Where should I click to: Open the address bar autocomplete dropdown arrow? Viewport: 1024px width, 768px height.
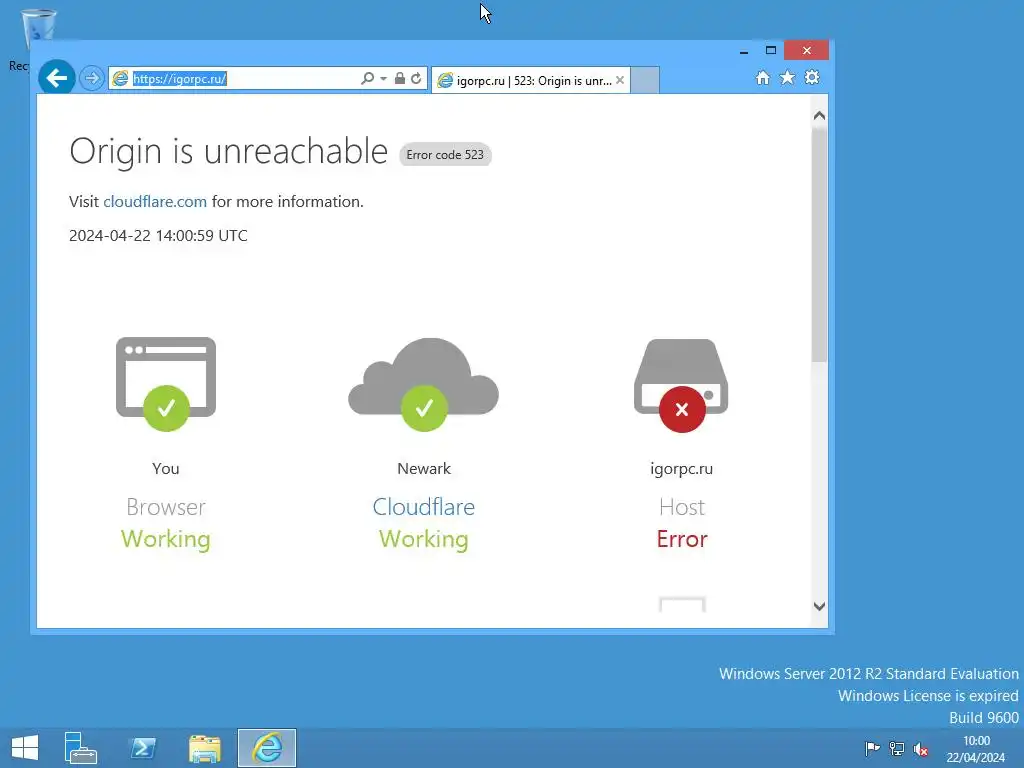[x=383, y=78]
